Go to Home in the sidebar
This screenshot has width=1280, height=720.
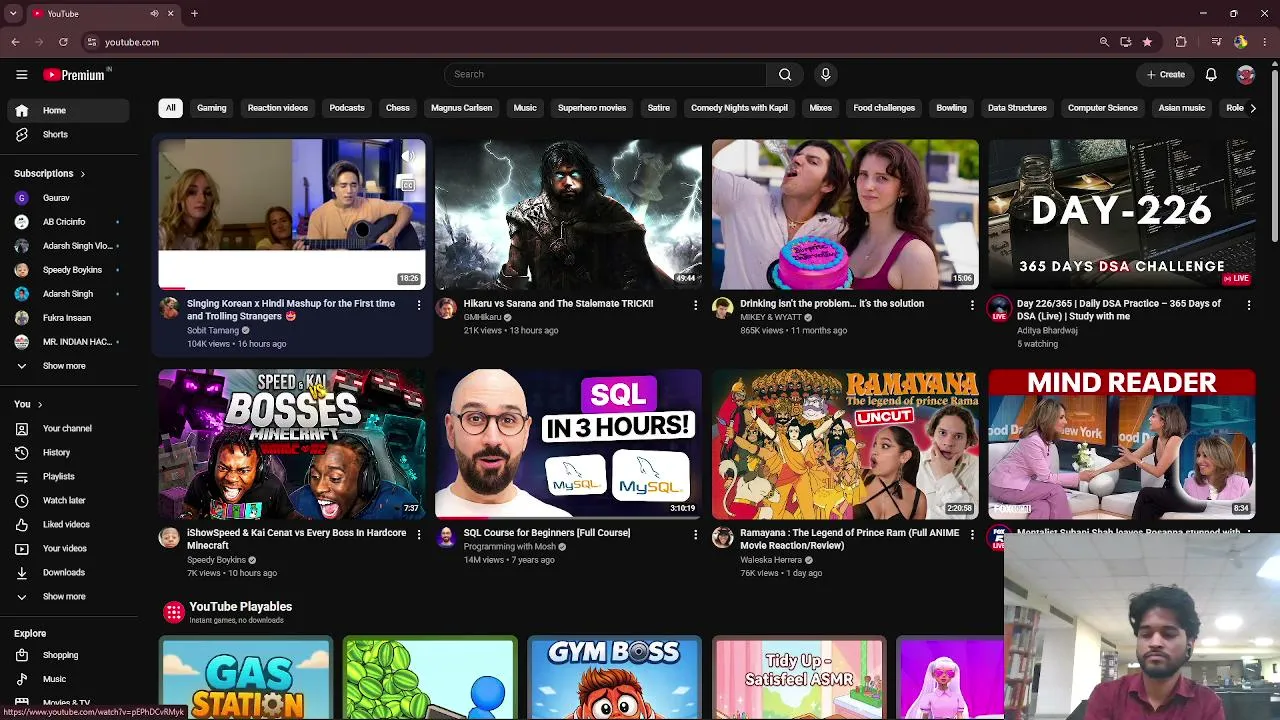67,110
